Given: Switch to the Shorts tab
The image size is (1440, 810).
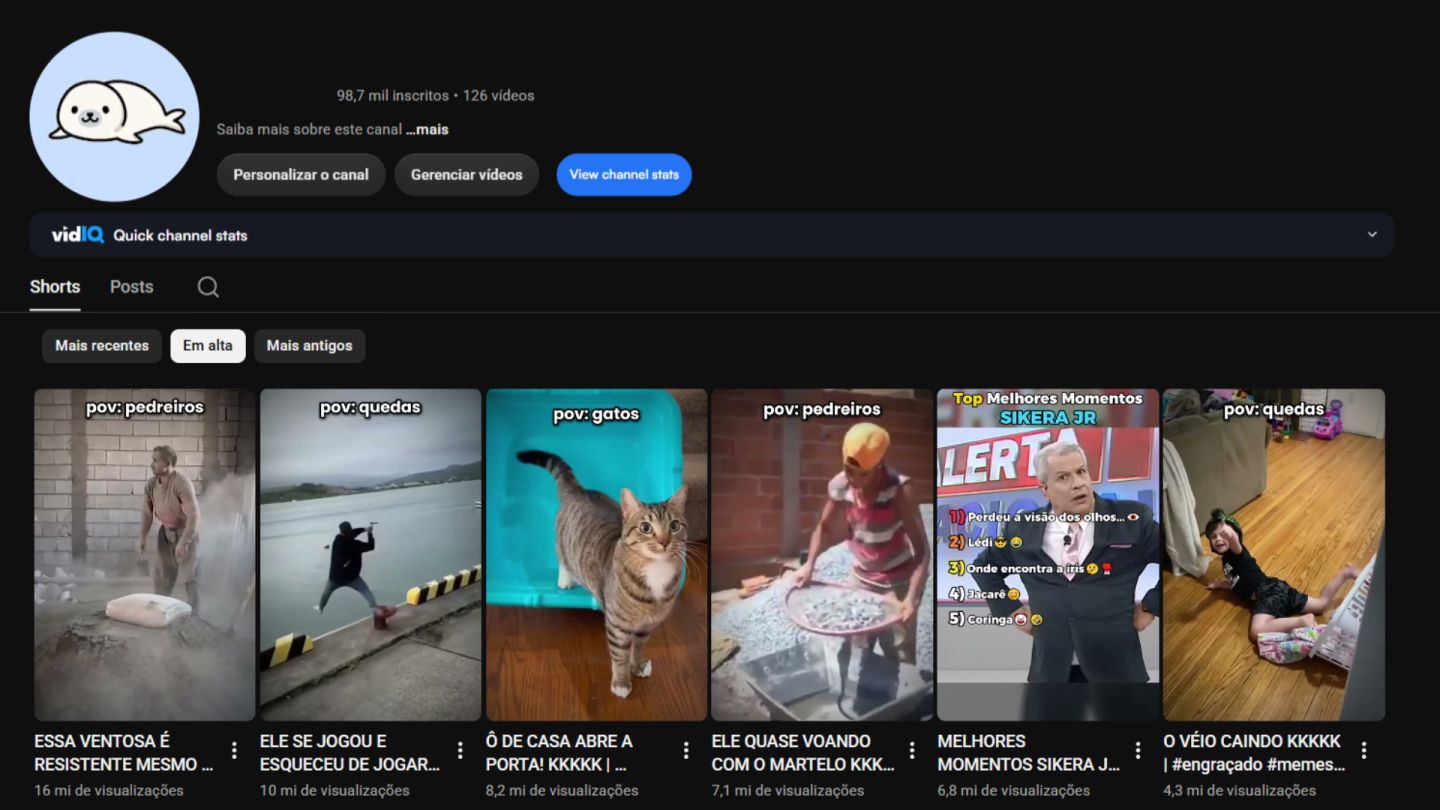Looking at the screenshot, I should 55,287.
